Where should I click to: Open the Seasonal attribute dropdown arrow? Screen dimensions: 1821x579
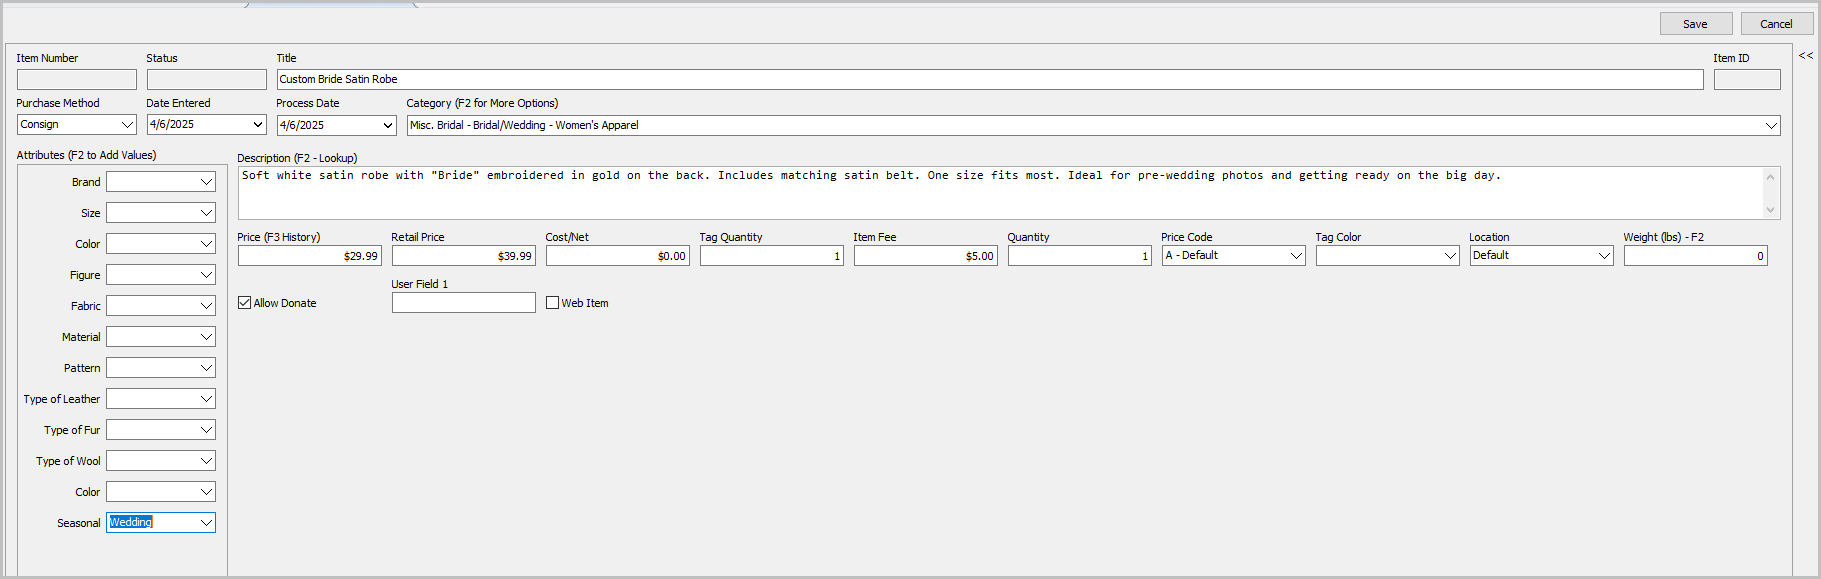tap(206, 523)
